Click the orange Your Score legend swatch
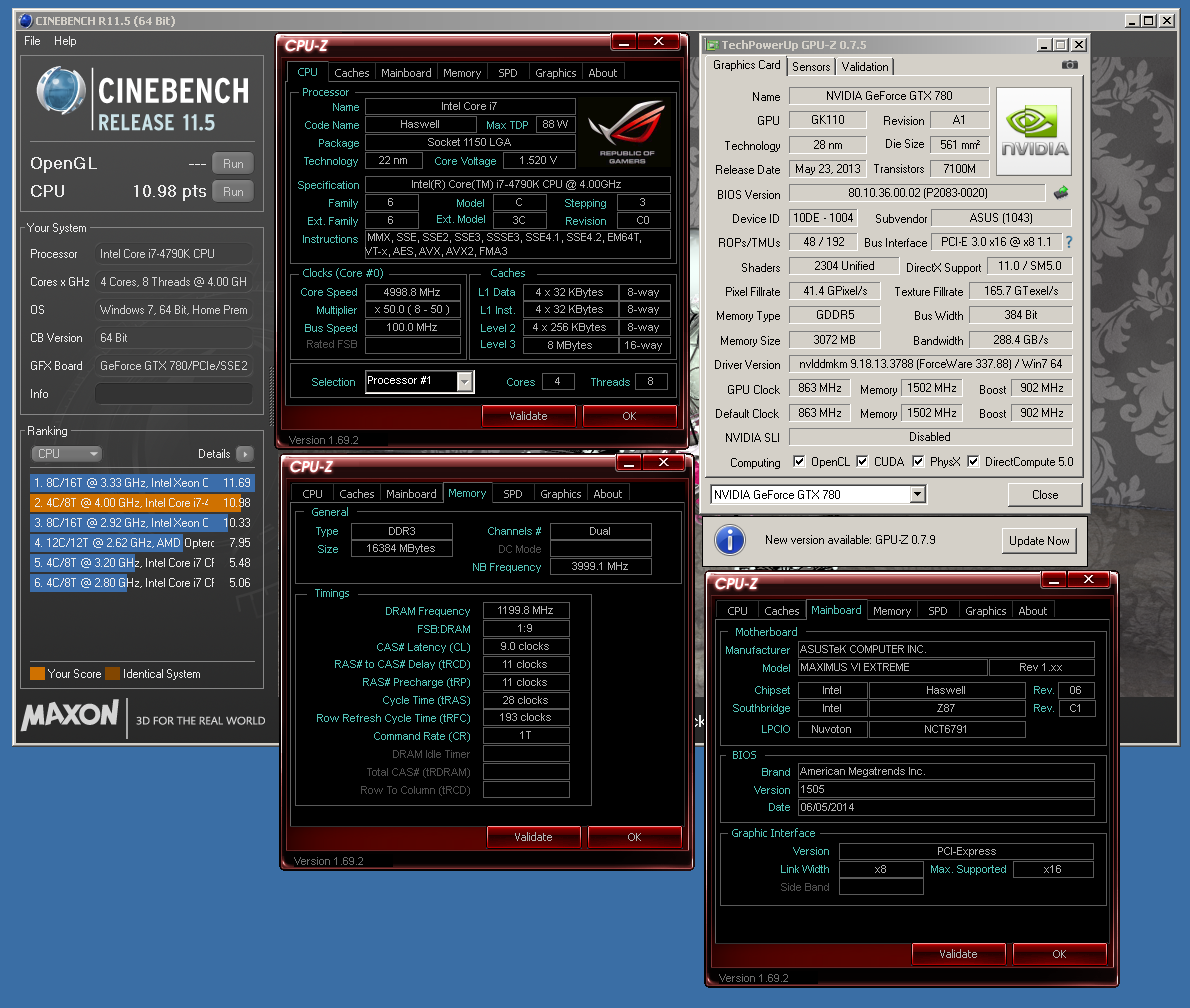 click(x=37, y=673)
